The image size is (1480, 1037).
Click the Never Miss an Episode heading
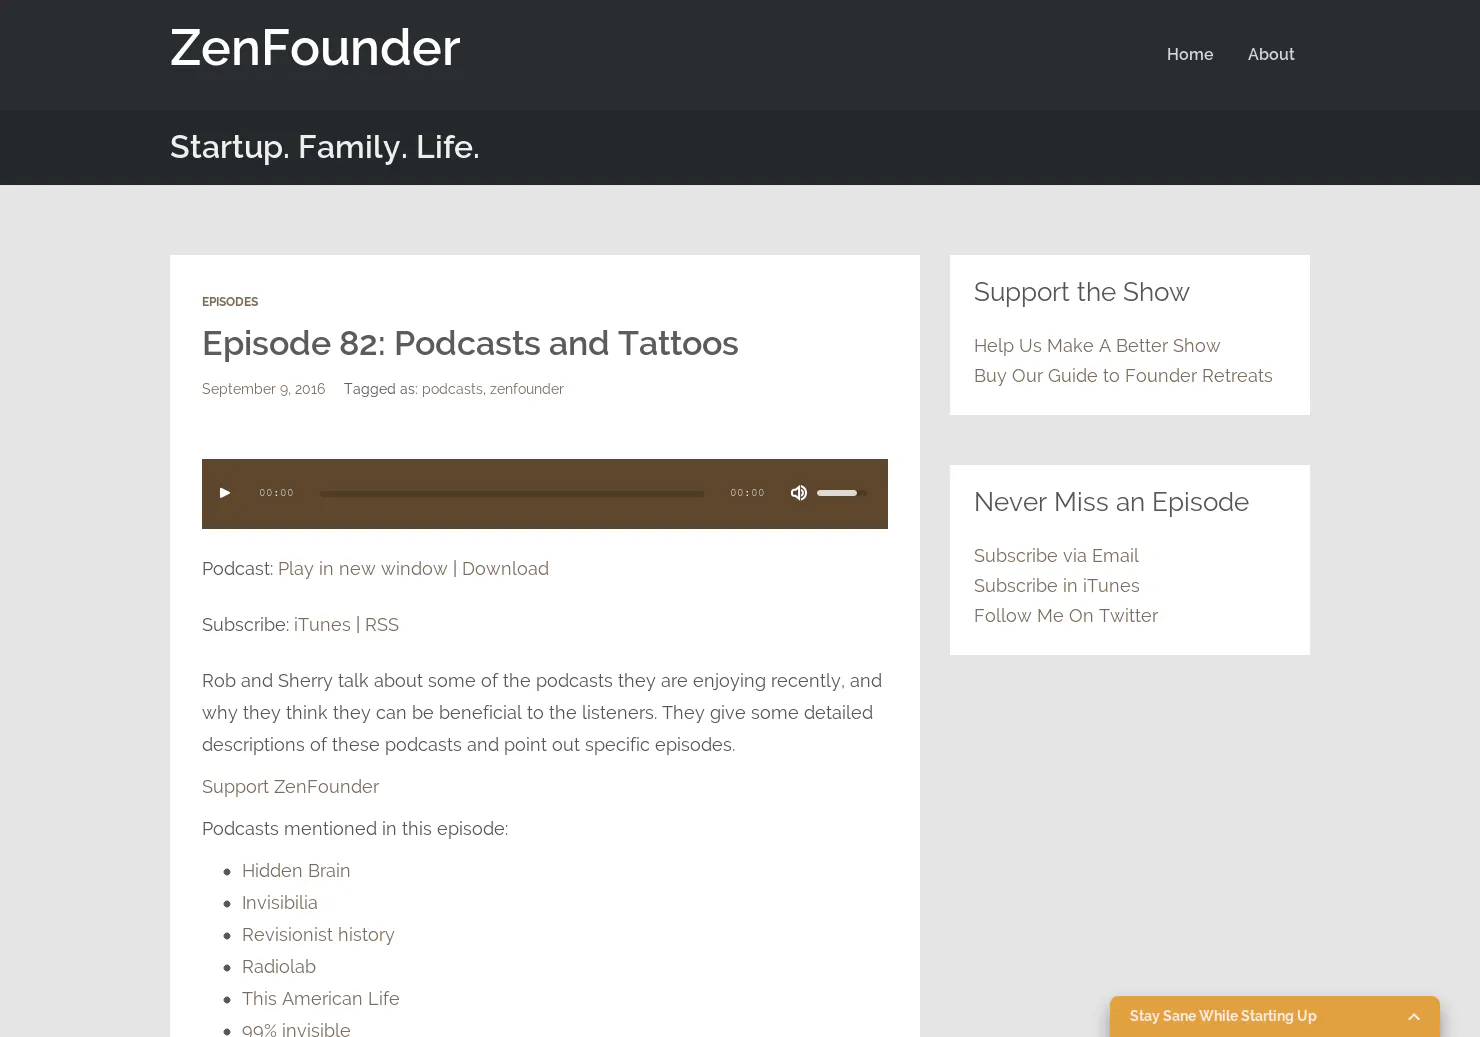1111,502
